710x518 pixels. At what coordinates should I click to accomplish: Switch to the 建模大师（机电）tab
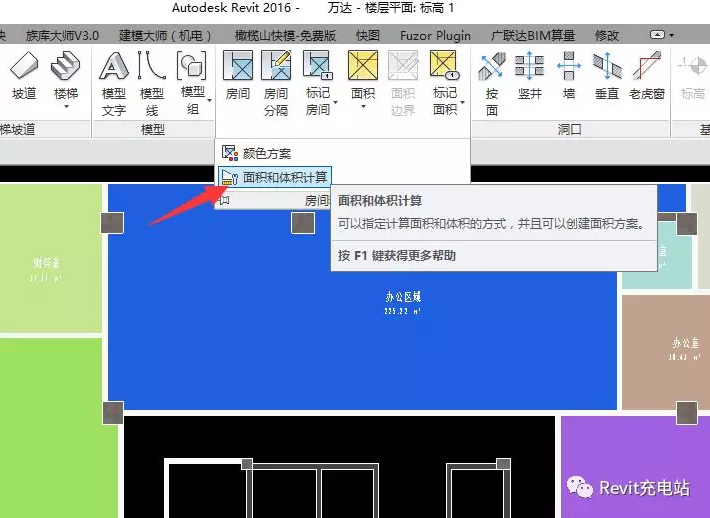pos(166,35)
